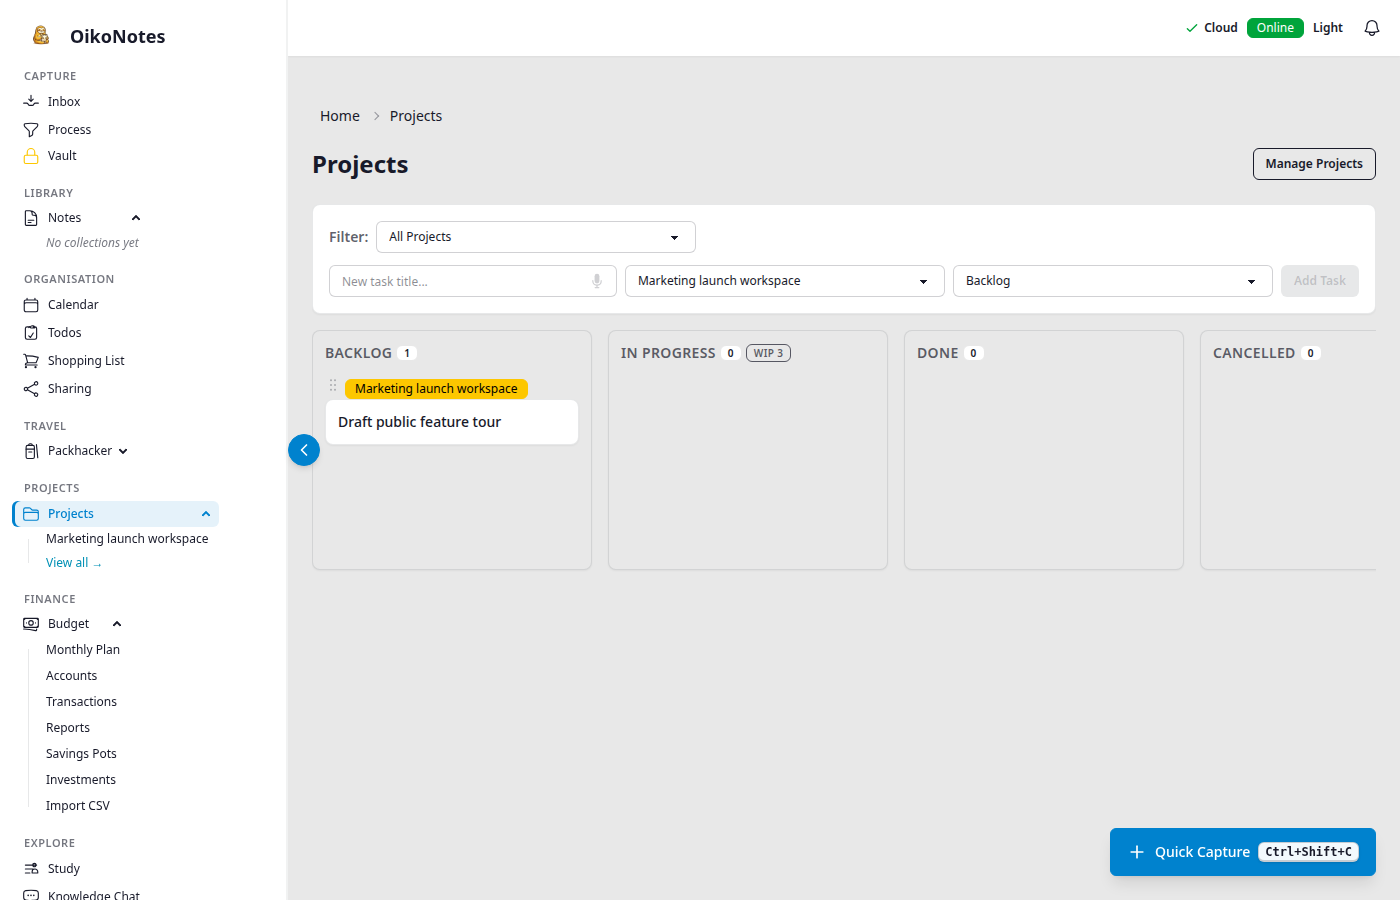Screen dimensions: 1400x900
Task: Click the Todos checklist icon
Action: 31,333
